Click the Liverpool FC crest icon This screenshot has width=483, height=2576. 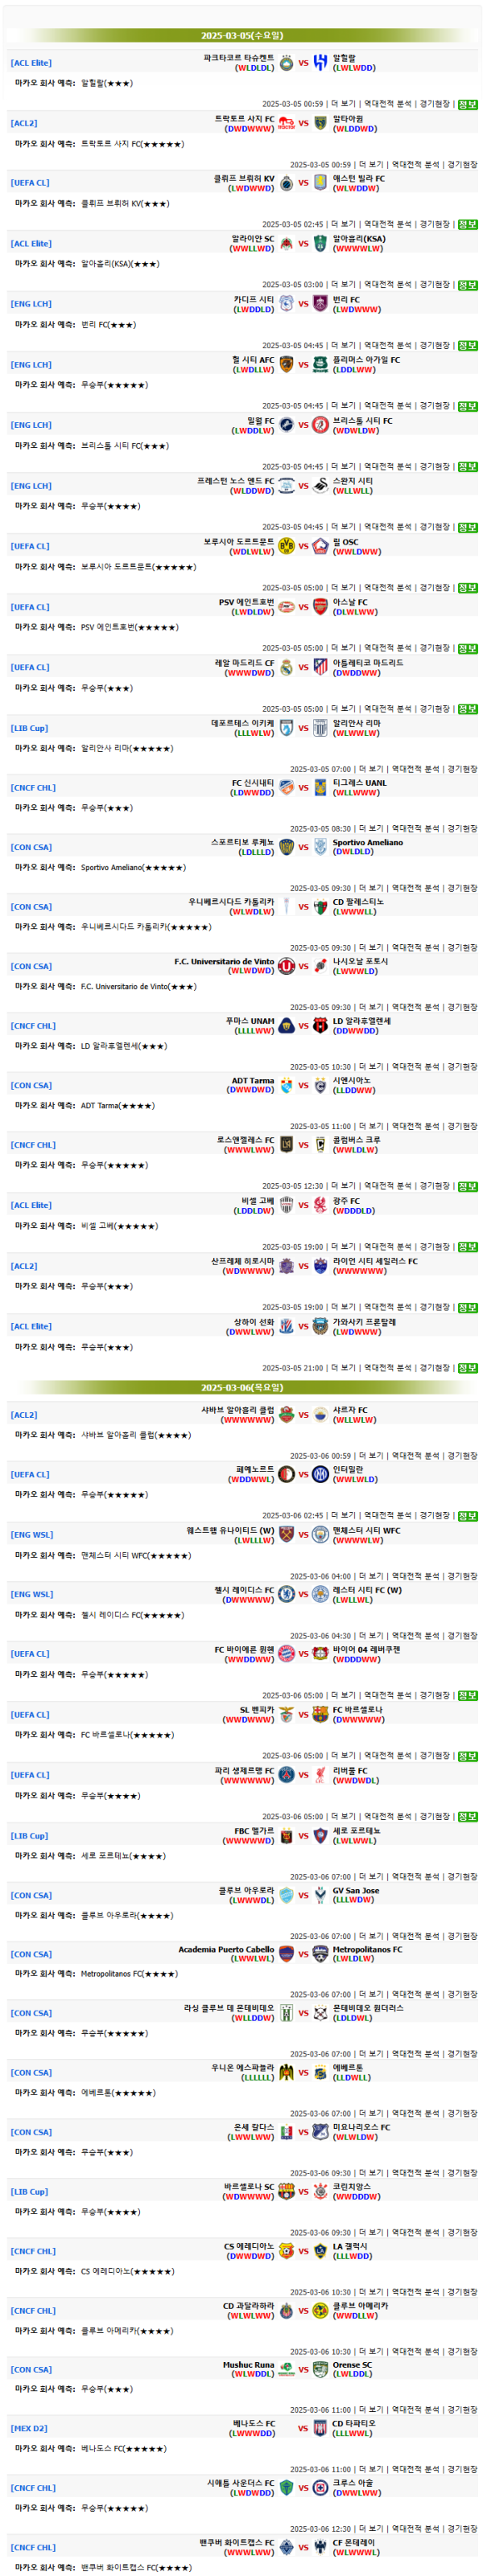point(320,1775)
